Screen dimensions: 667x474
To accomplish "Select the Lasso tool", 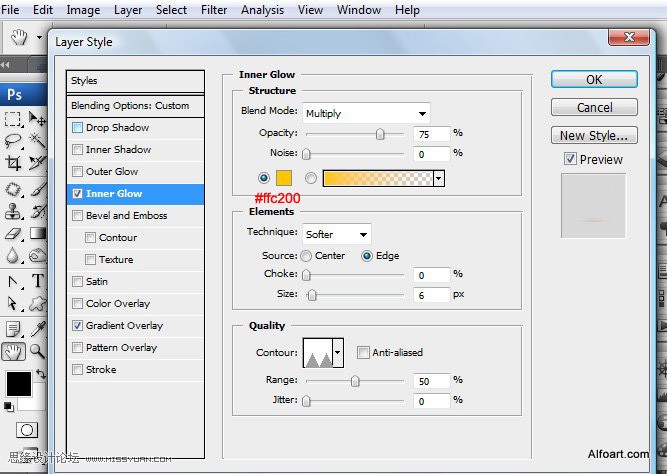I will tap(13, 140).
